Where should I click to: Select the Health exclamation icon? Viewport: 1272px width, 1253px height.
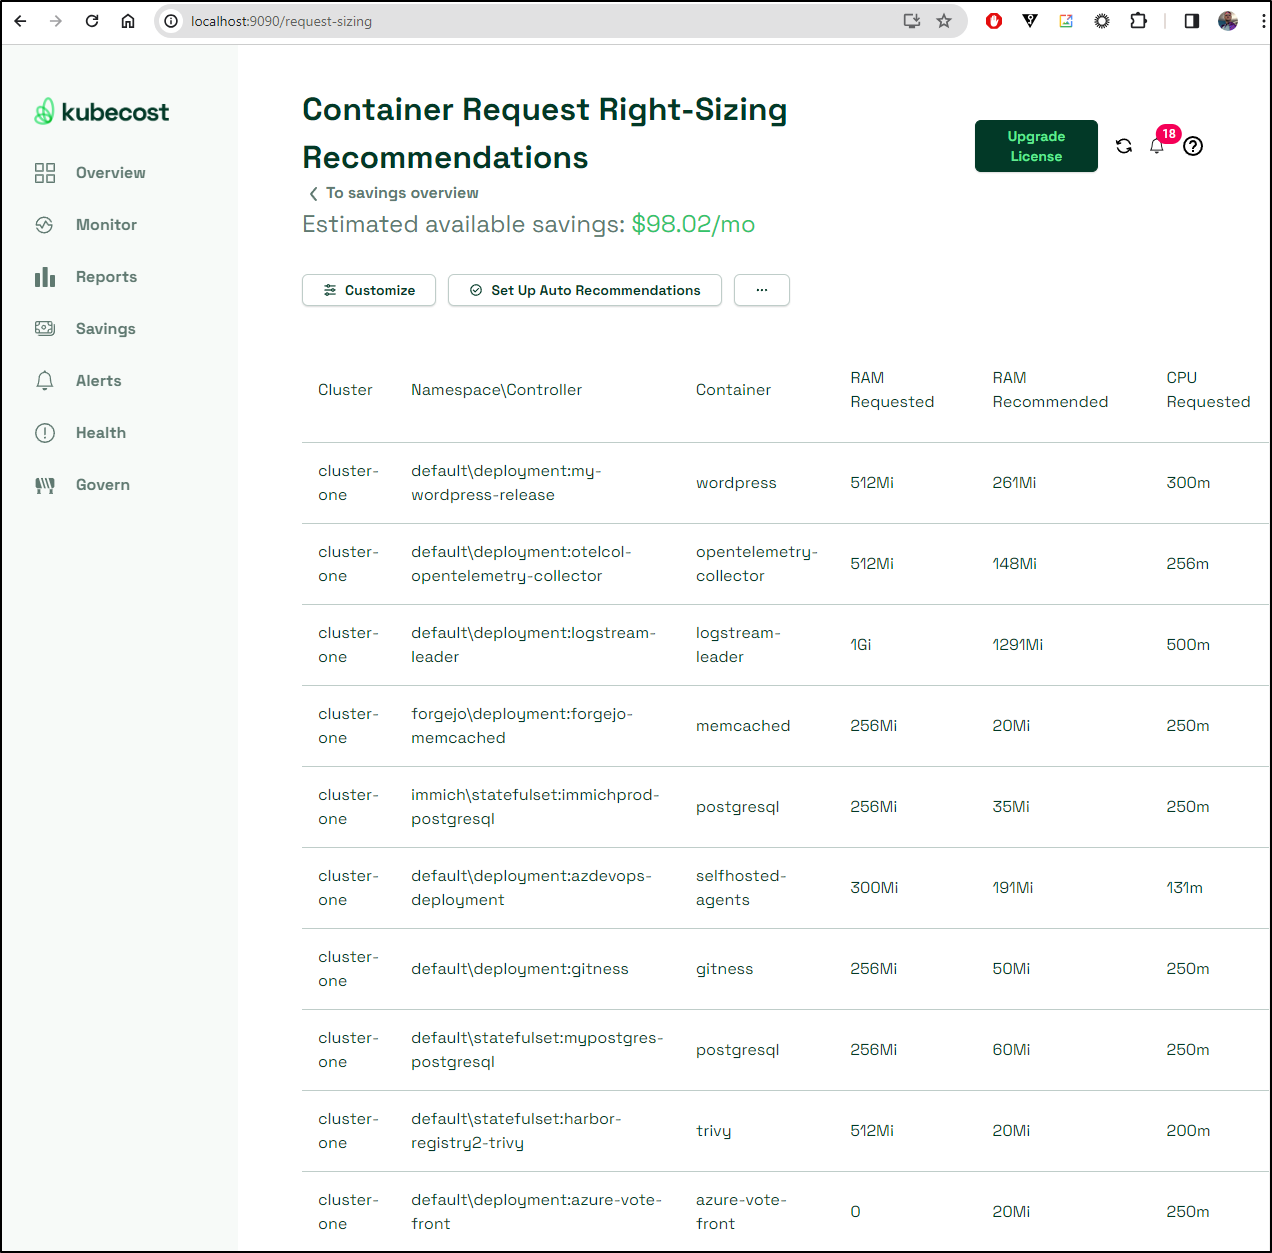(x=45, y=433)
